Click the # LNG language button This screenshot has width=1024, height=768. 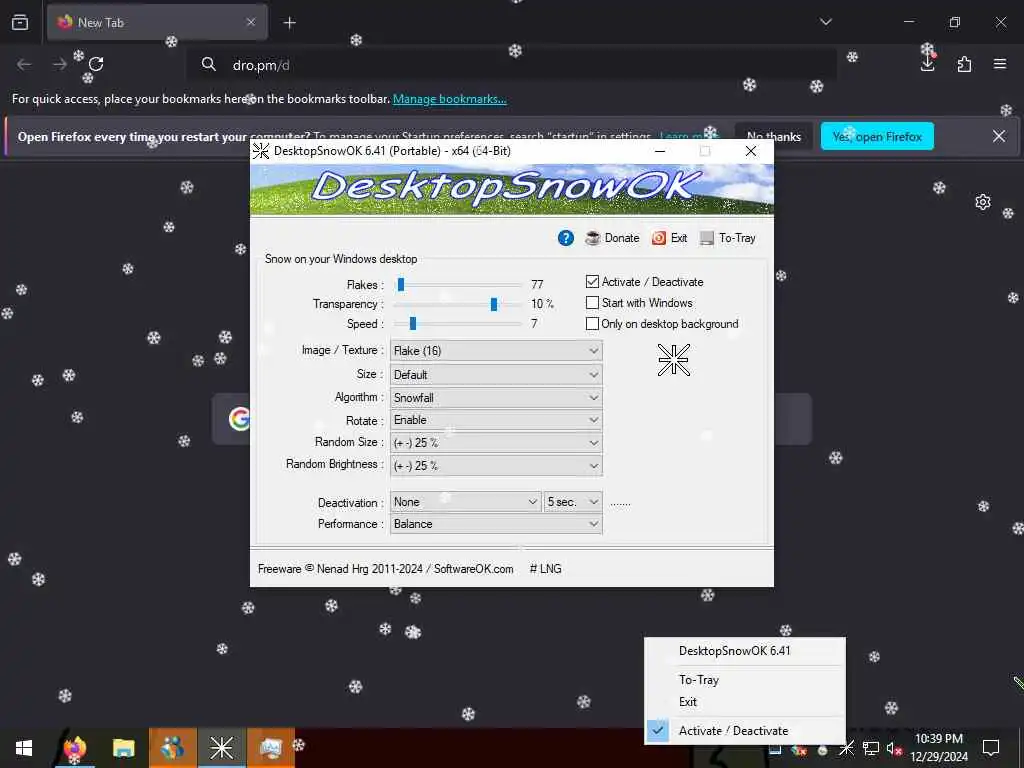(x=545, y=569)
